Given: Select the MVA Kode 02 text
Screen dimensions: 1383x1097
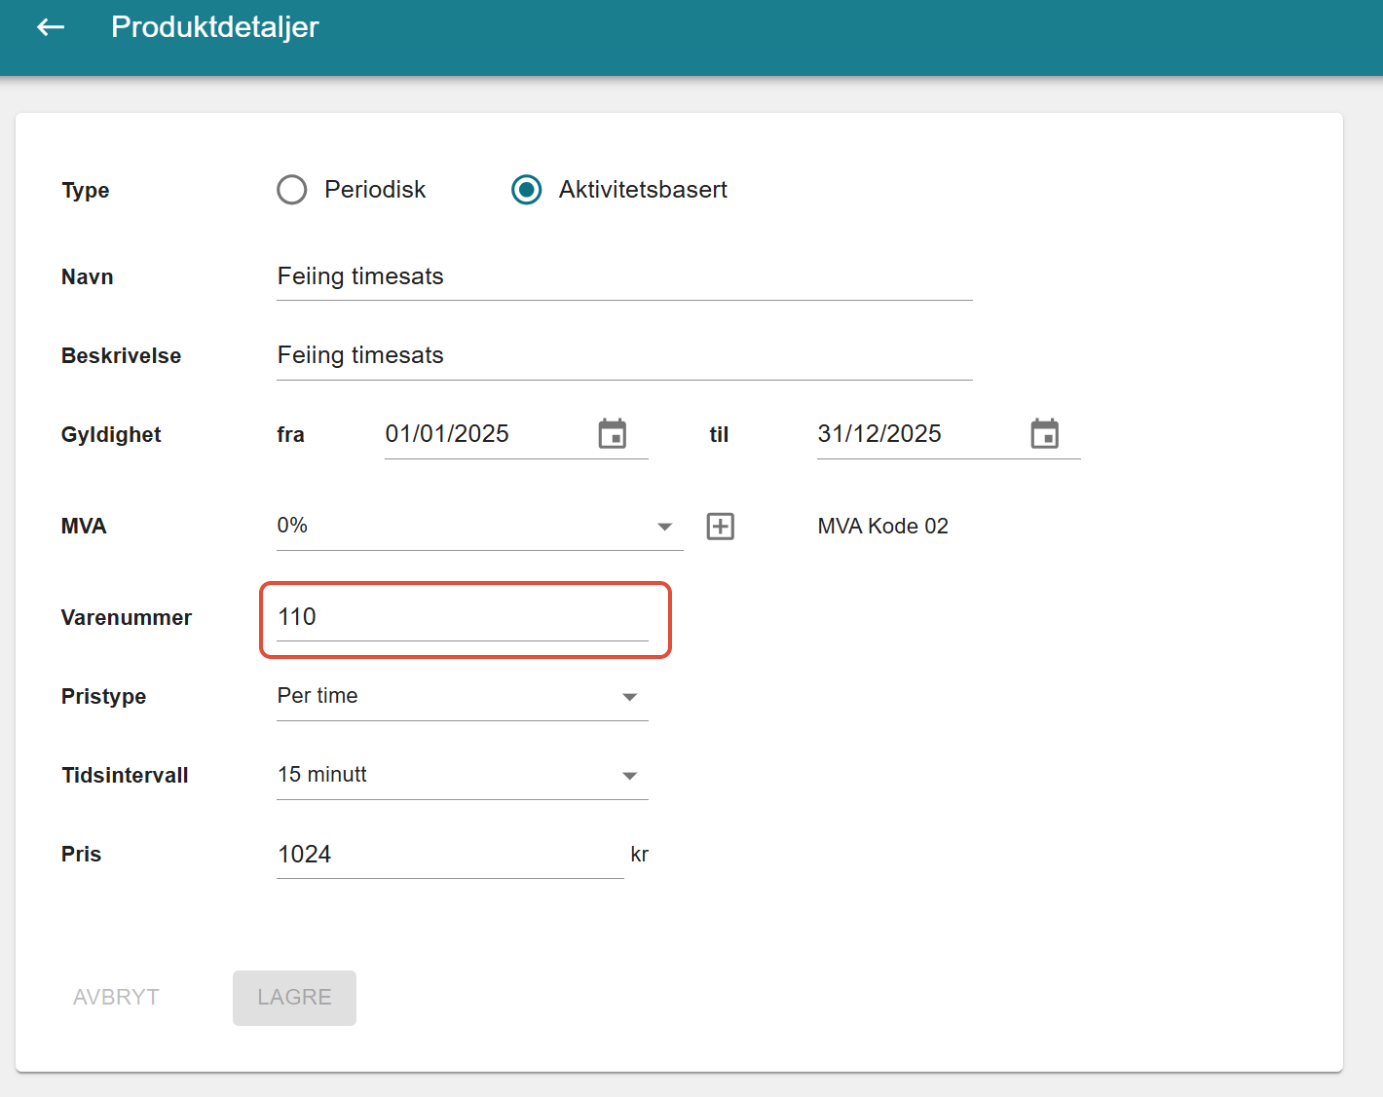Looking at the screenshot, I should click(883, 526).
